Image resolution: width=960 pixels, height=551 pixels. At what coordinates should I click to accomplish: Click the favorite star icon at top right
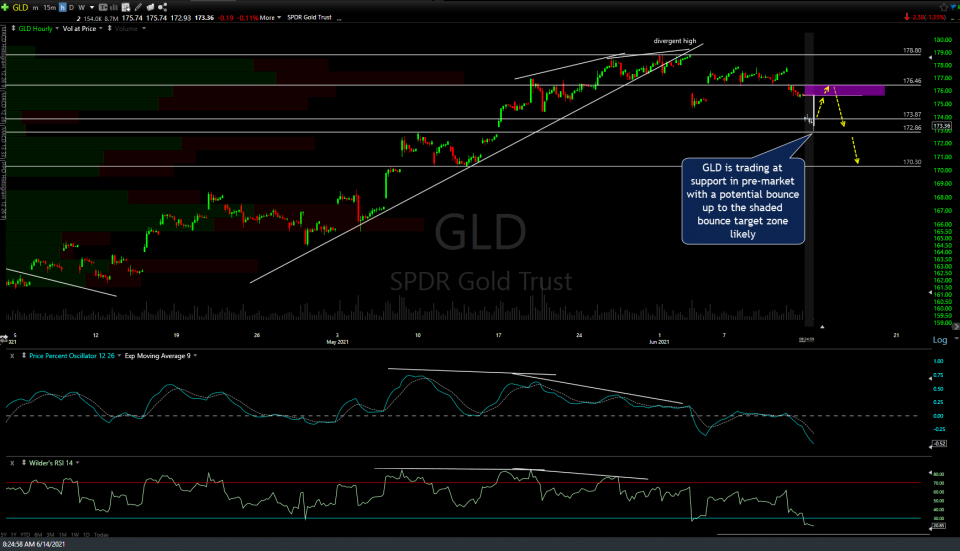943,7
